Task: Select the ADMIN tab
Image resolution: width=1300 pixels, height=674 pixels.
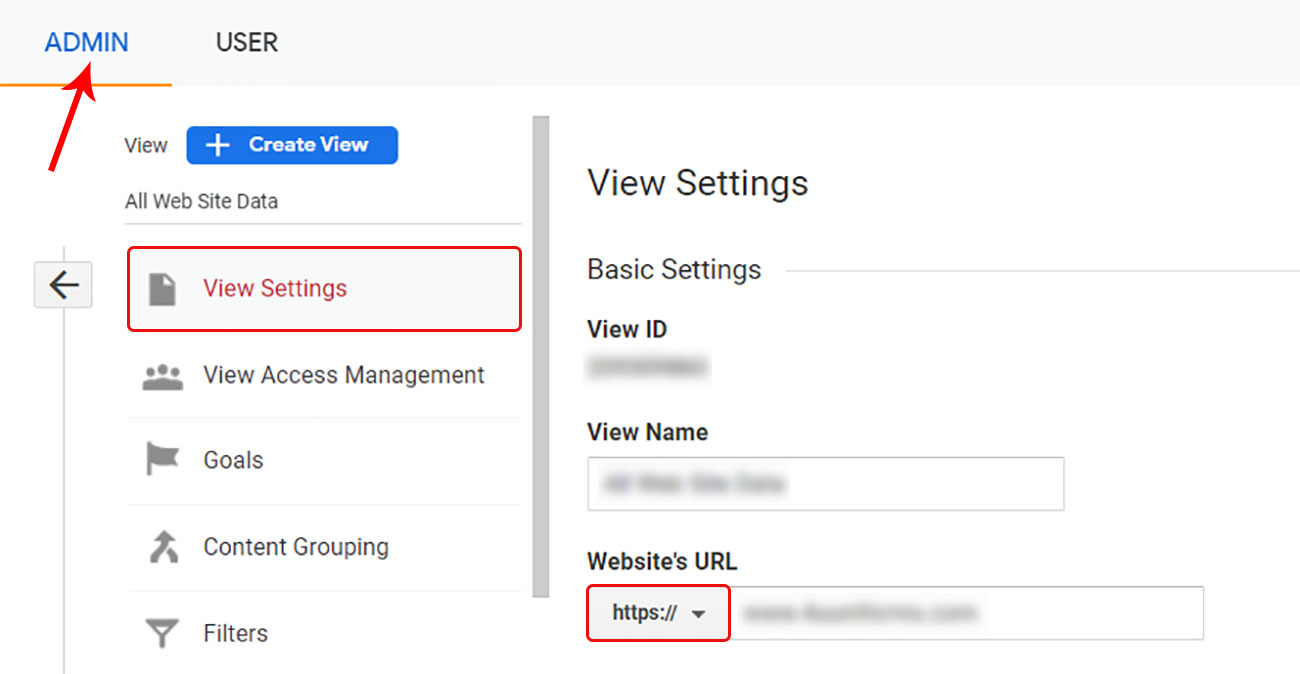Action: pos(86,42)
